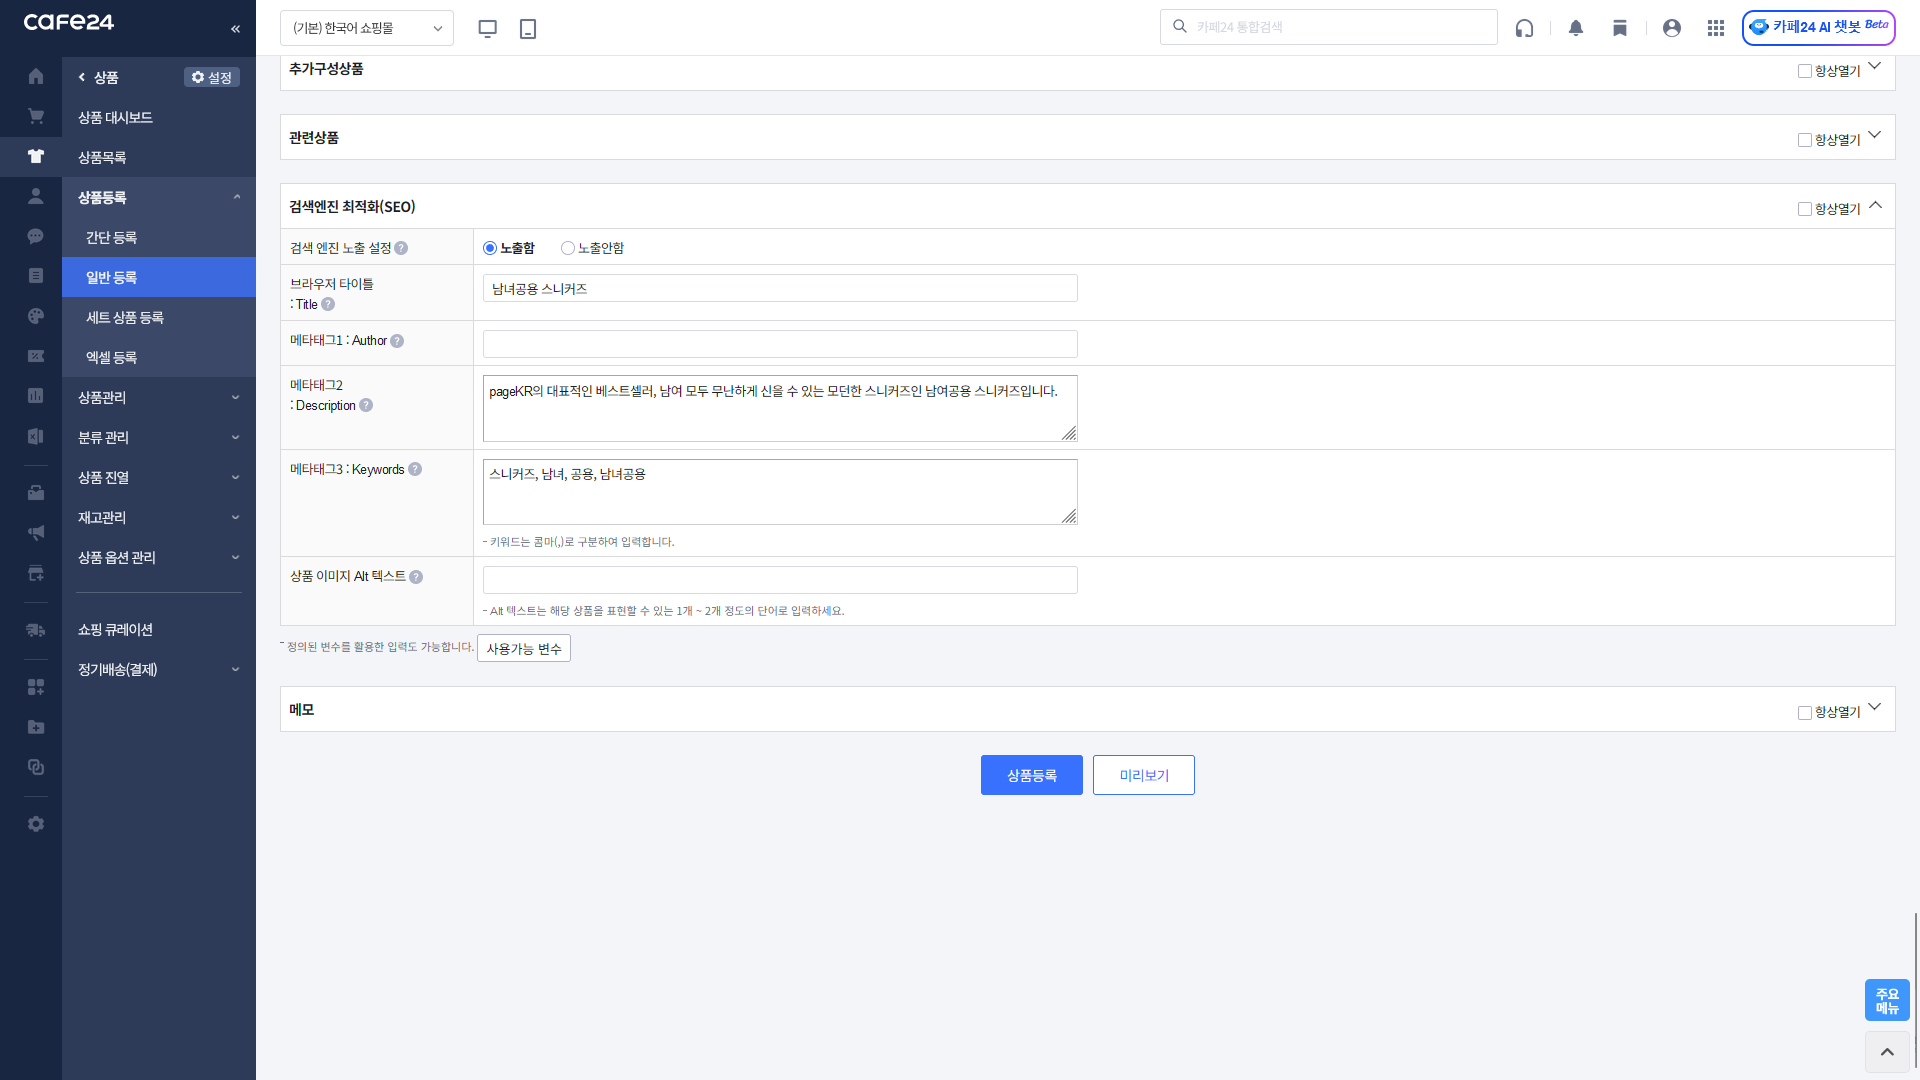Expand the 관련상품 section chevron
Image resolution: width=1920 pixels, height=1080 pixels.
[x=1875, y=136]
